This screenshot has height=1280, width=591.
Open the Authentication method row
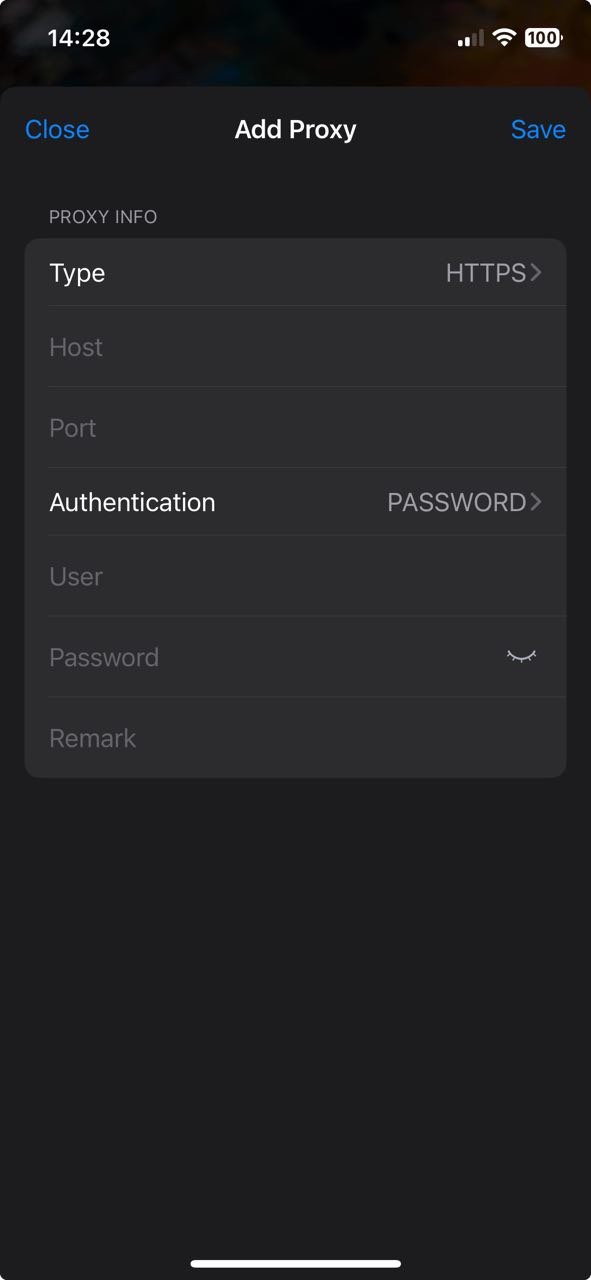[295, 501]
